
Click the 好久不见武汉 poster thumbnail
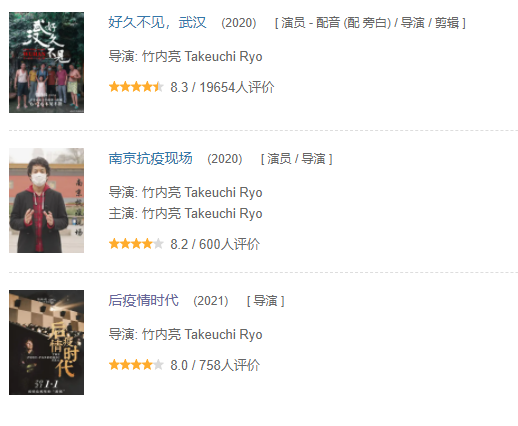click(46, 62)
